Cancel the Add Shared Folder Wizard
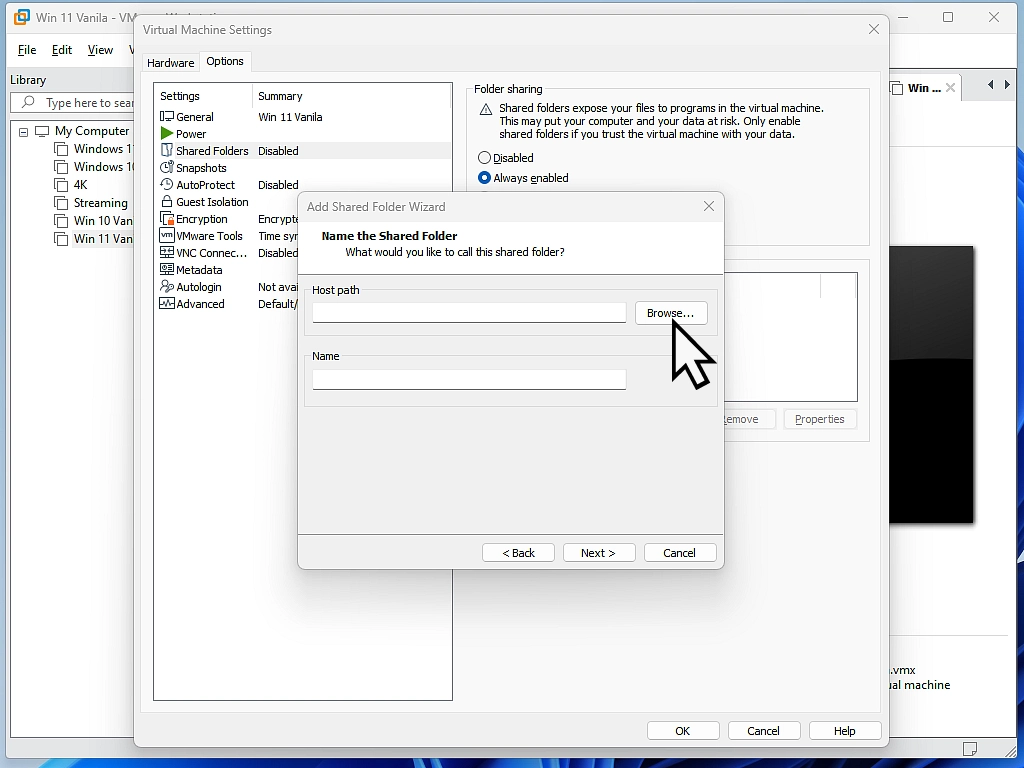The height and width of the screenshot is (768, 1024). point(679,552)
